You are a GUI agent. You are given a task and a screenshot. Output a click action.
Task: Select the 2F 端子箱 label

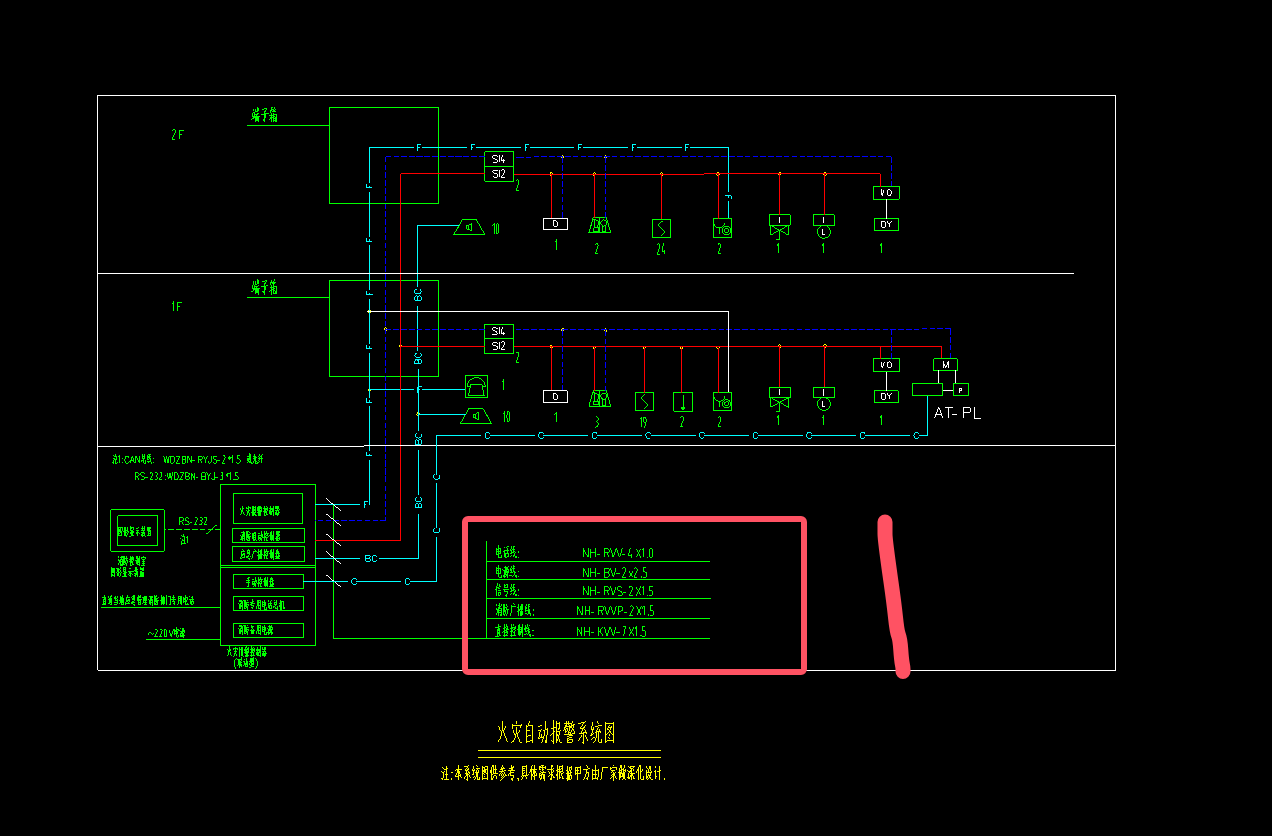pos(264,116)
